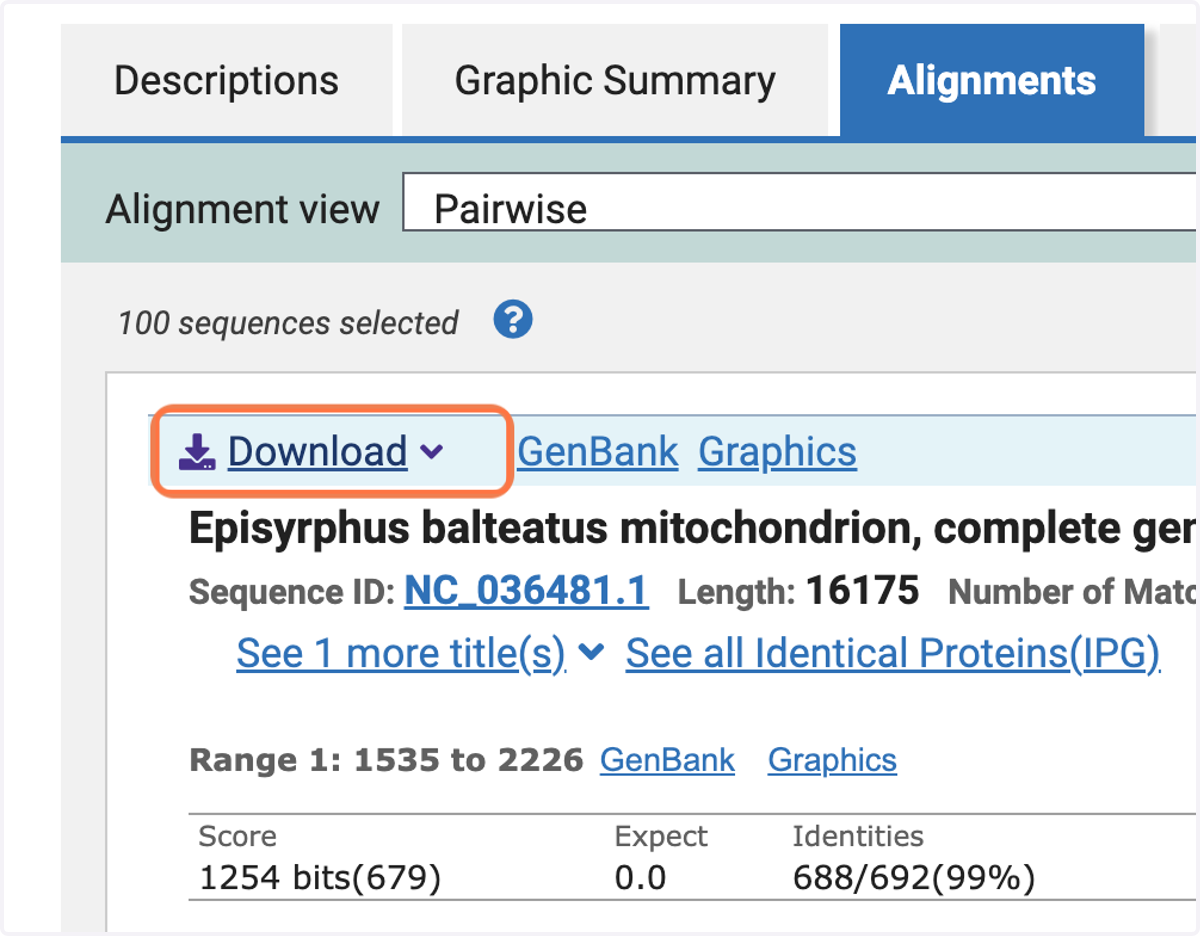Click the 100 sequences selected text
1200x936 pixels.
point(288,323)
